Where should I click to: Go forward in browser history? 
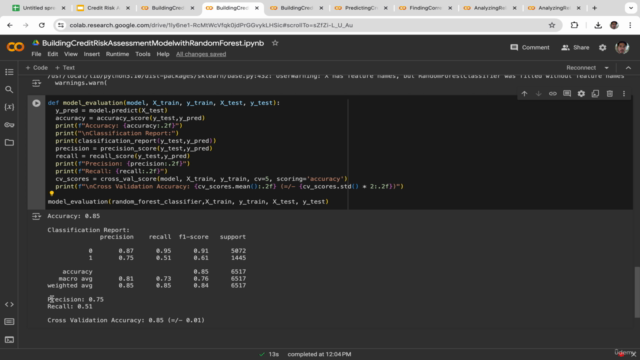tap(26, 25)
